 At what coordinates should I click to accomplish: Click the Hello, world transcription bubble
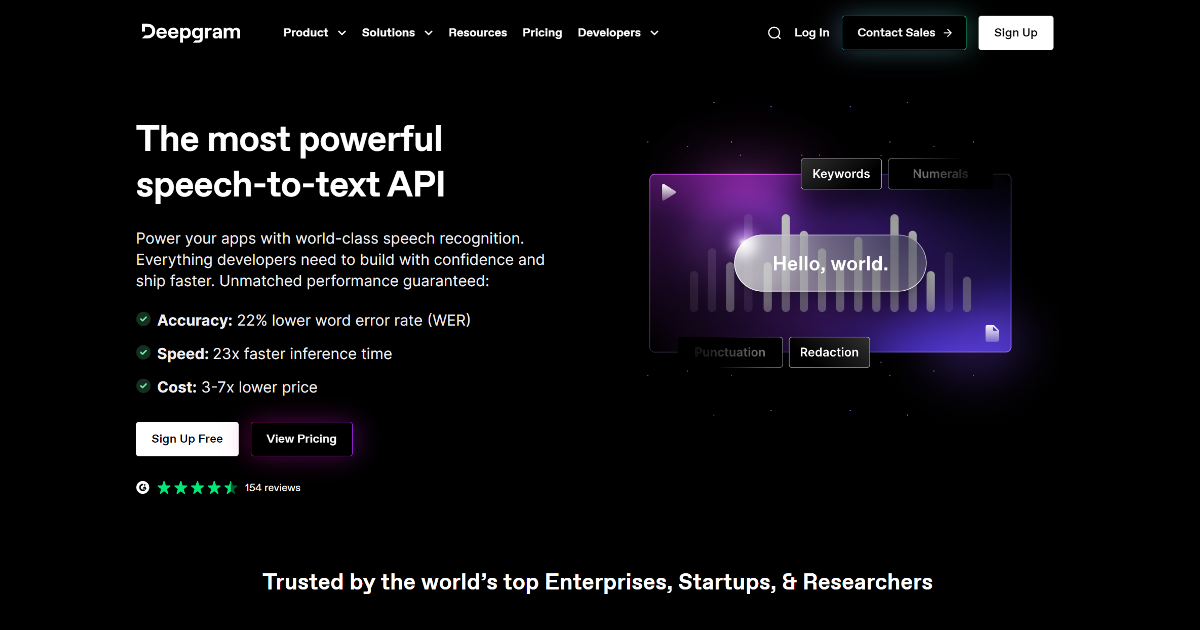coord(829,263)
